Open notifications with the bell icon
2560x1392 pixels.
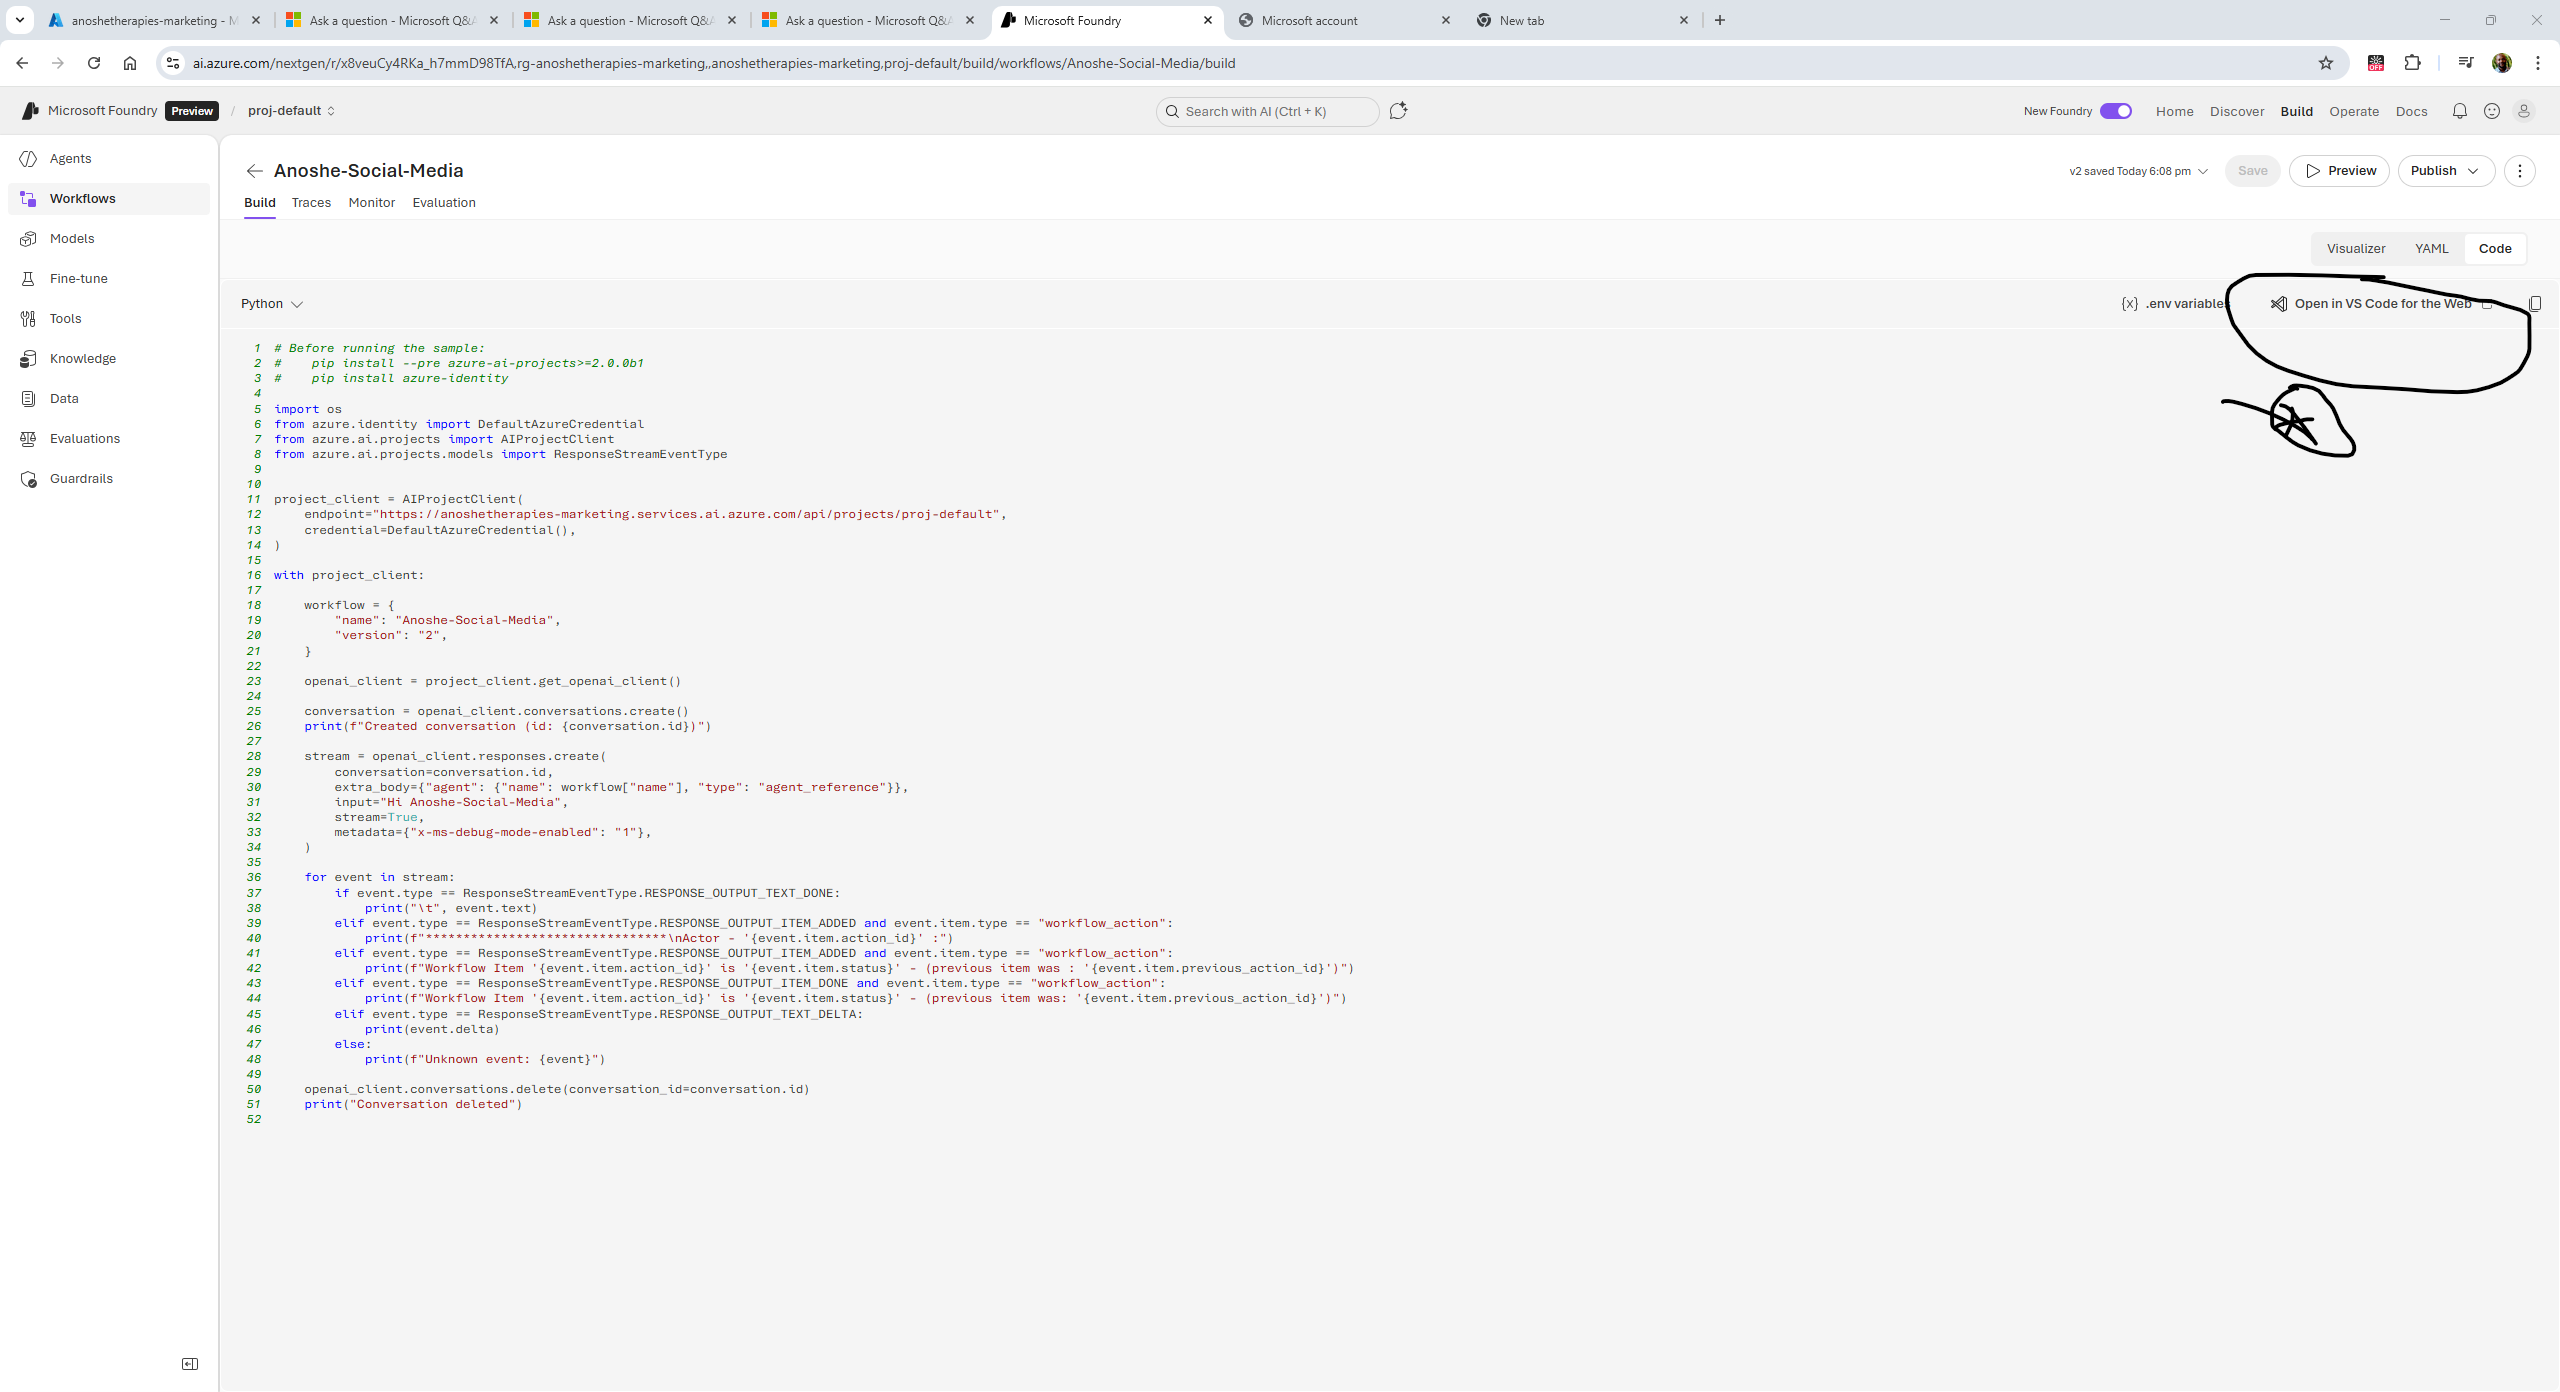(x=2459, y=111)
